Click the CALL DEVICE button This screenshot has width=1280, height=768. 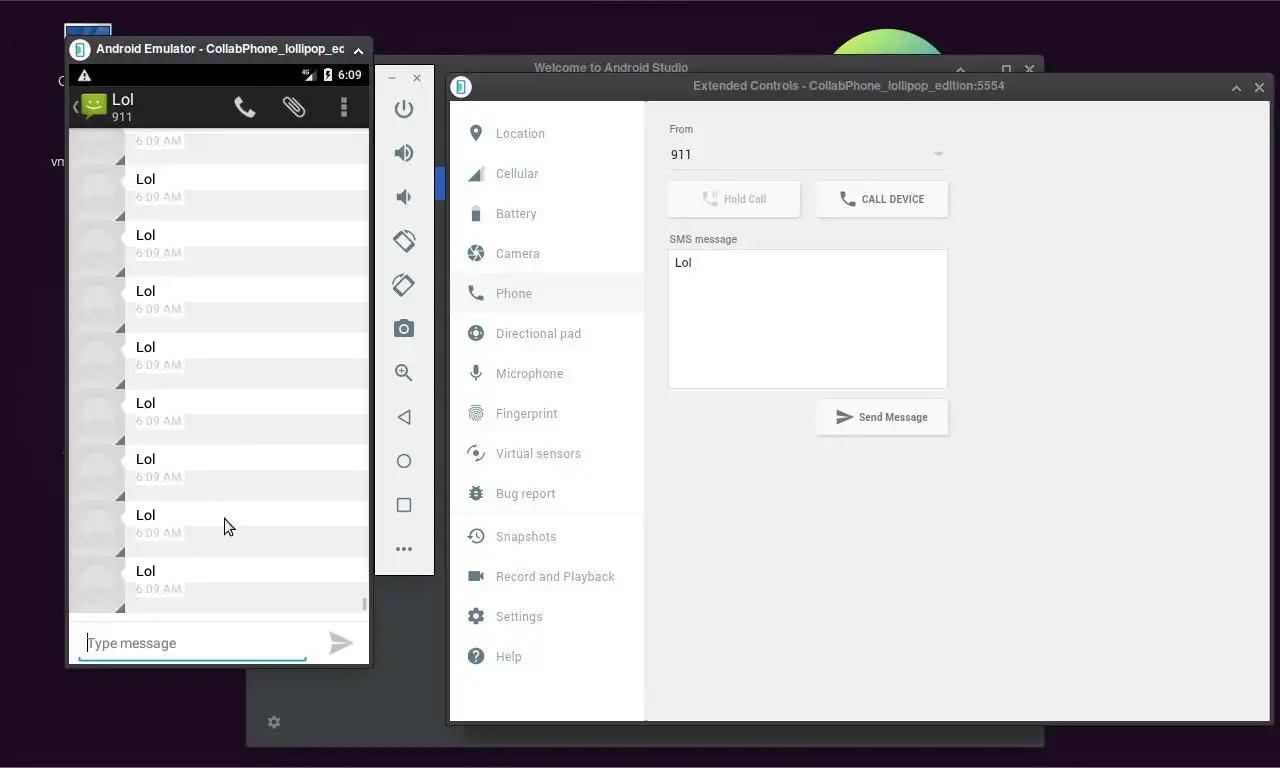(882, 199)
